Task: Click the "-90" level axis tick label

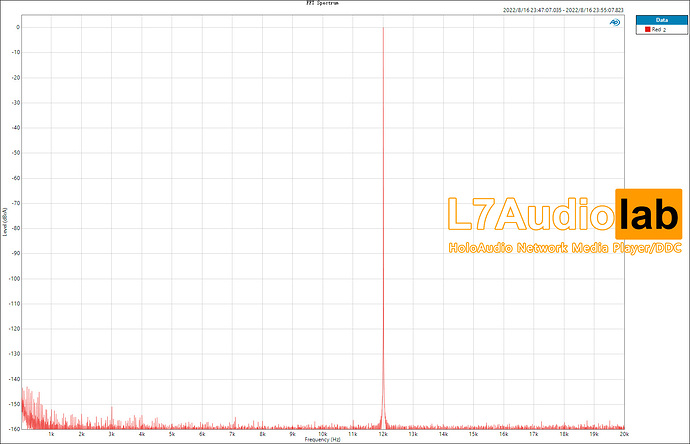Action: [x=16, y=253]
